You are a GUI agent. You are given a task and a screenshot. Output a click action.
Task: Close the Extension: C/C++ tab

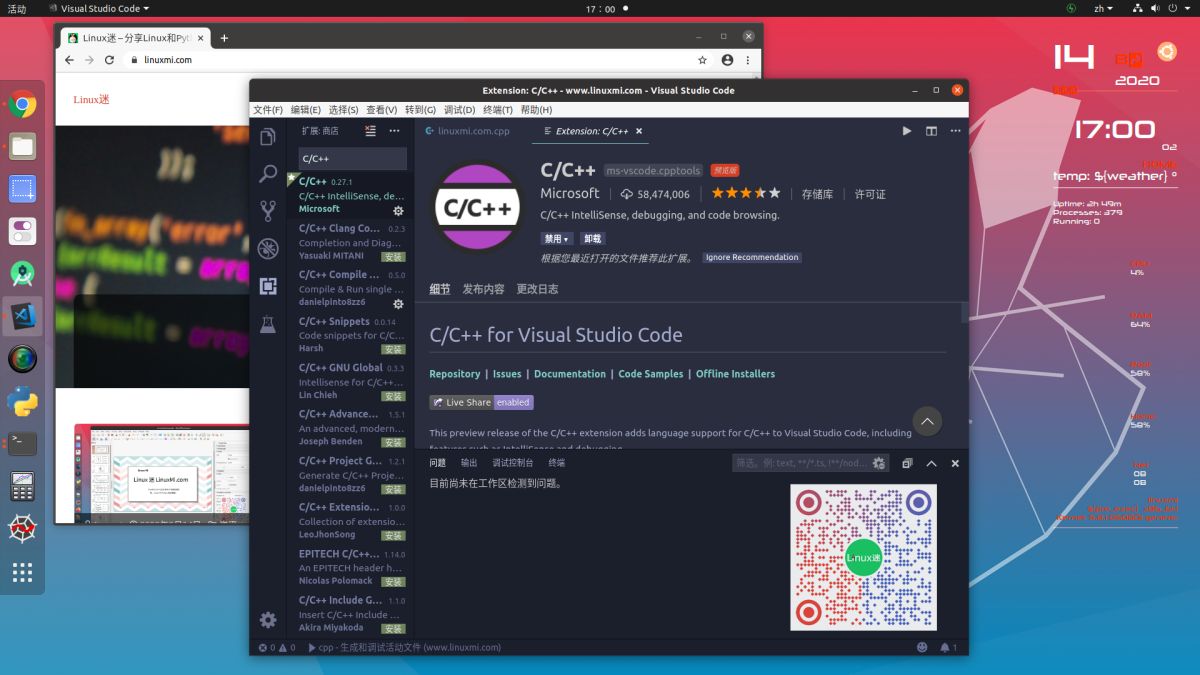[639, 131]
